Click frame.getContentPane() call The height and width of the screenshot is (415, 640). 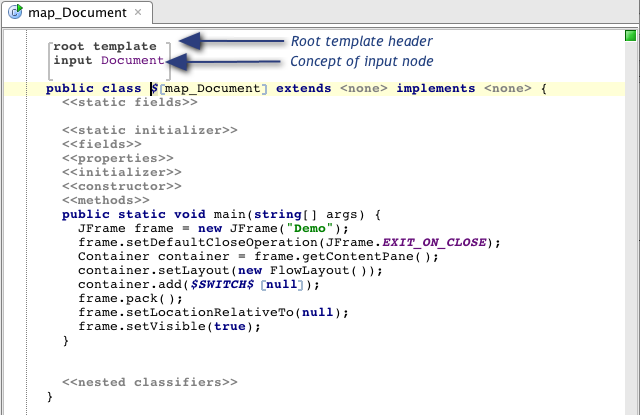point(342,257)
